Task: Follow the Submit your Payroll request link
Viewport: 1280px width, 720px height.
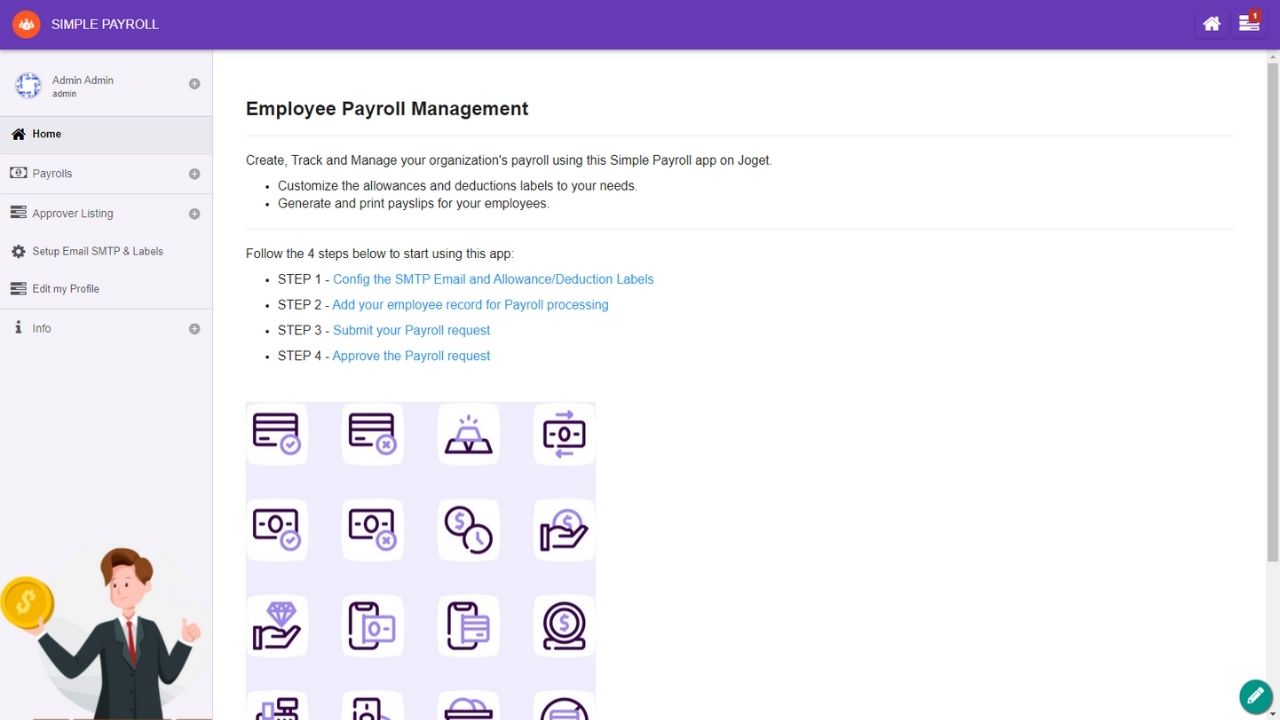Action: pyautogui.click(x=411, y=330)
